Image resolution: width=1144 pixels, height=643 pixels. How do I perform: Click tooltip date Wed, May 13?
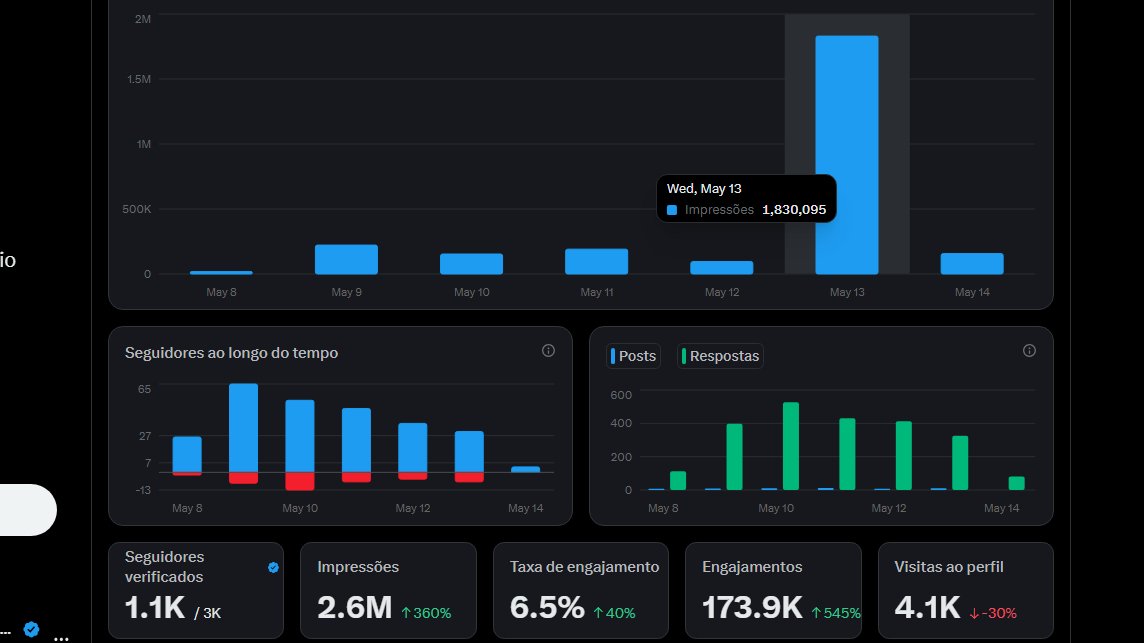pyautogui.click(x=704, y=189)
